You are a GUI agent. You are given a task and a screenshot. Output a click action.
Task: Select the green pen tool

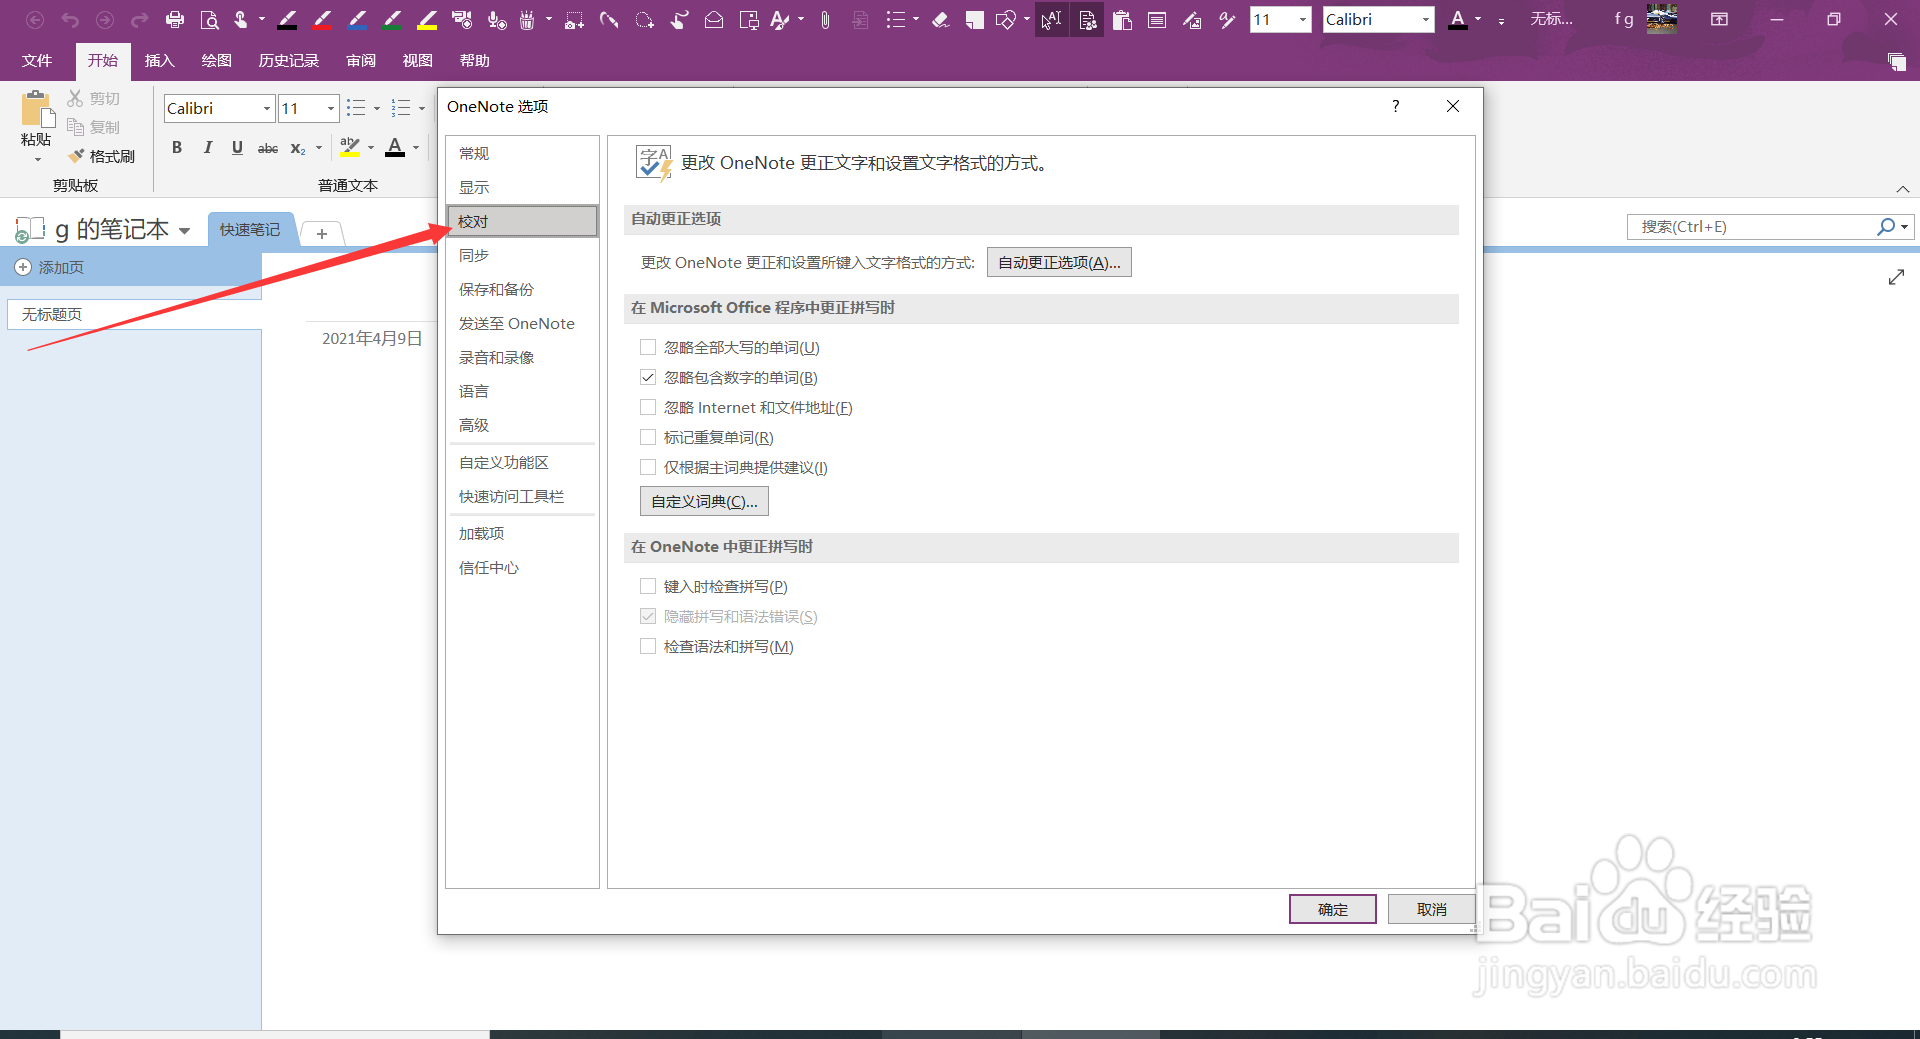pyautogui.click(x=392, y=19)
